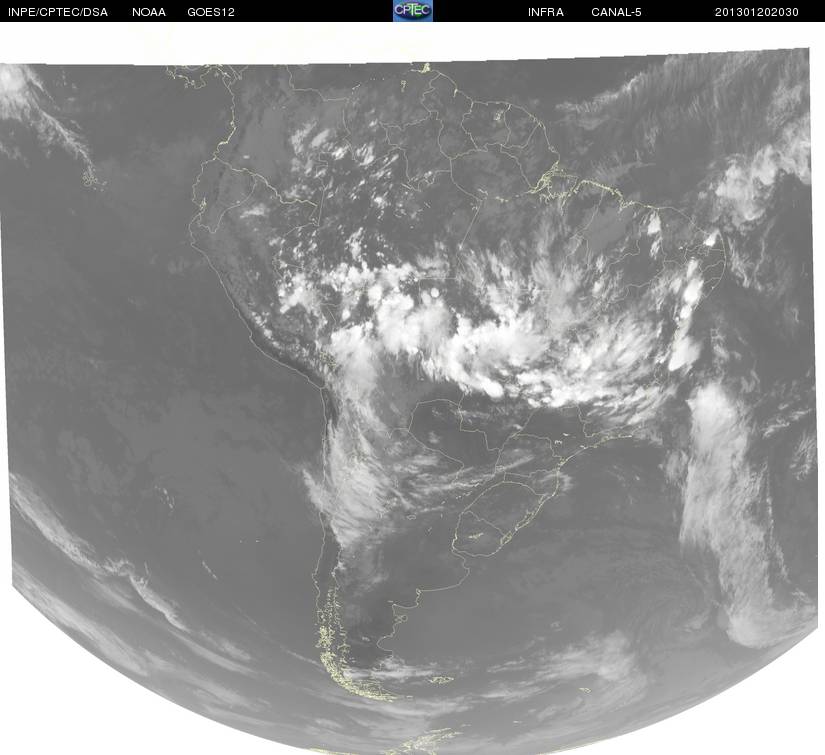Click the INFRA label in header

[x=546, y=12]
